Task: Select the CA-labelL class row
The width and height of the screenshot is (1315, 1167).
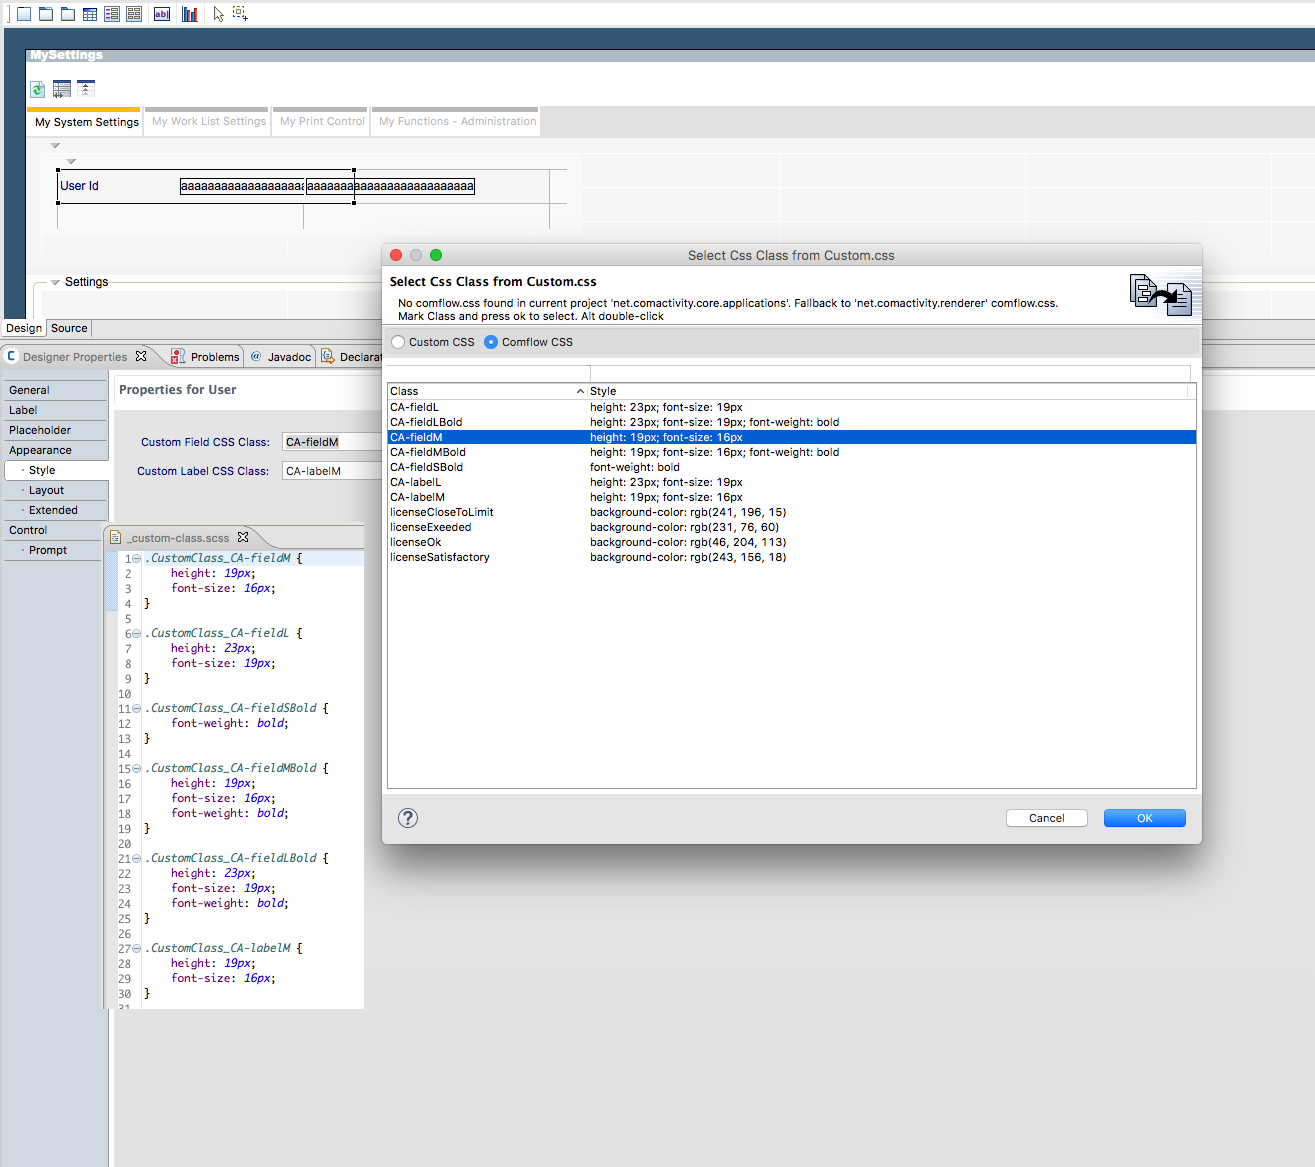Action: (792, 482)
